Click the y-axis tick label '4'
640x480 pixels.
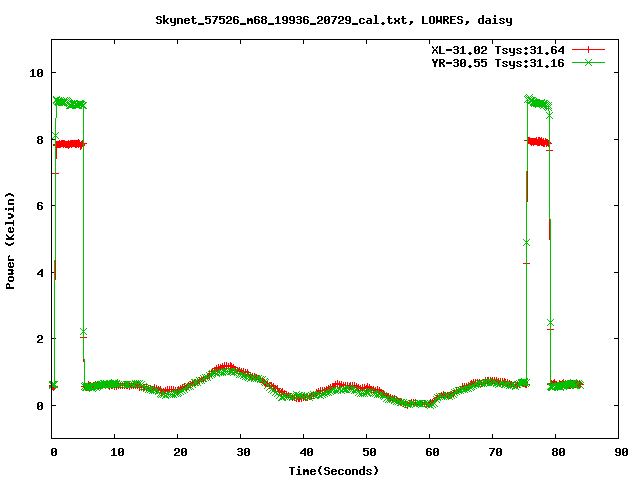(40, 273)
